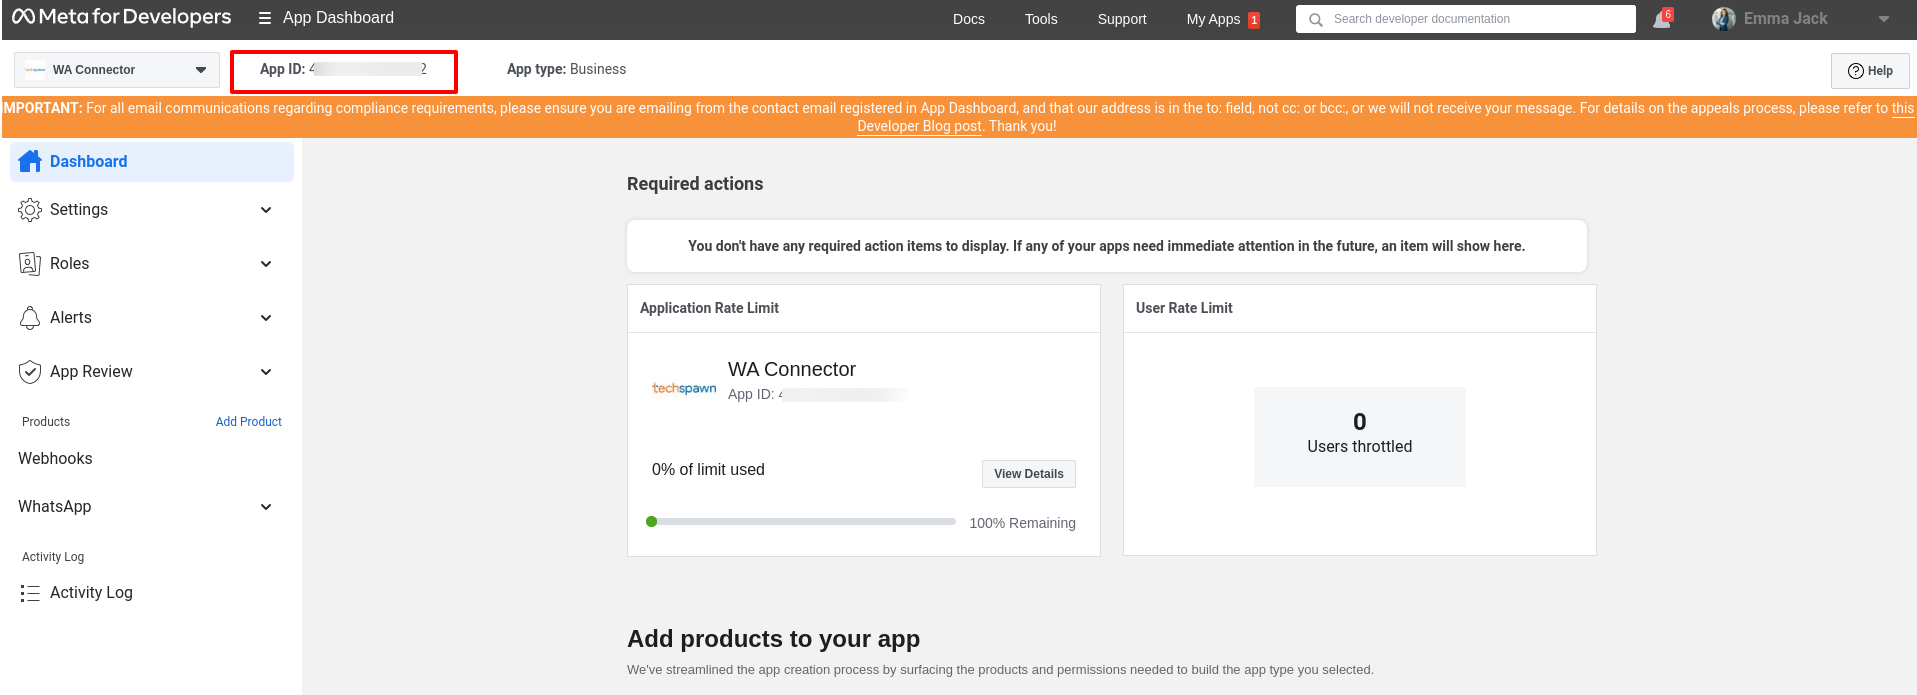Click the View Details button
Image resolution: width=1917 pixels, height=695 pixels.
point(1028,474)
